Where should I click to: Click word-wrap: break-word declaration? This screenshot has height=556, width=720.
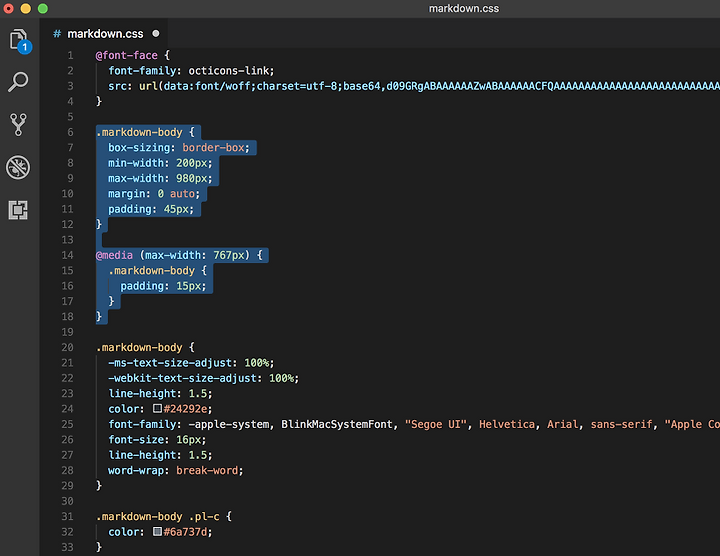click(176, 471)
